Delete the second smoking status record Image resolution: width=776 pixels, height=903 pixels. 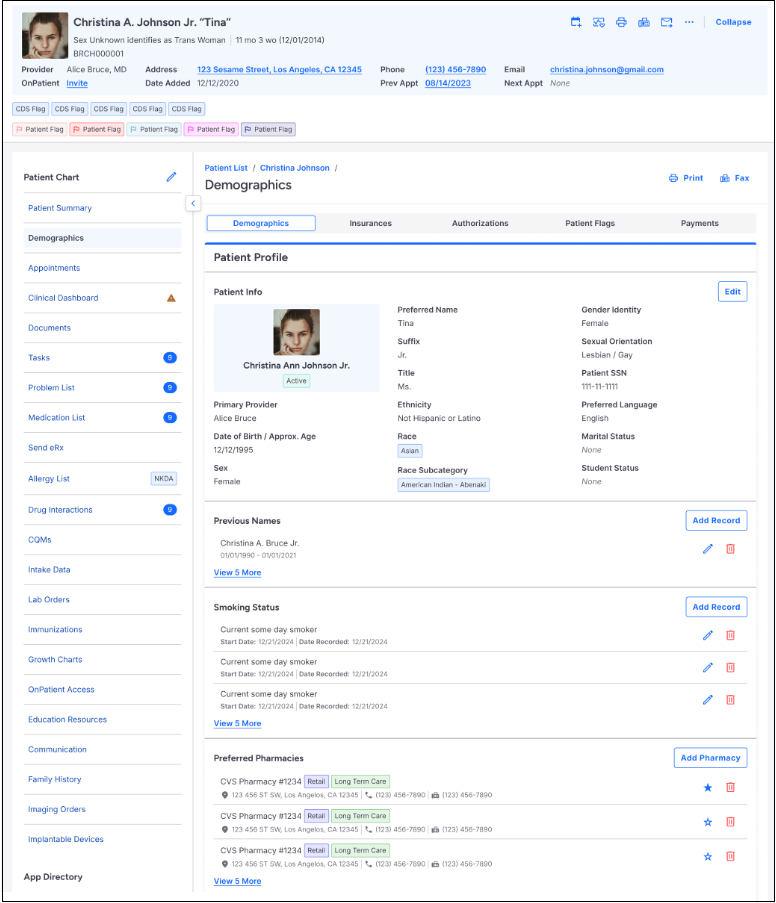pyautogui.click(x=730, y=667)
